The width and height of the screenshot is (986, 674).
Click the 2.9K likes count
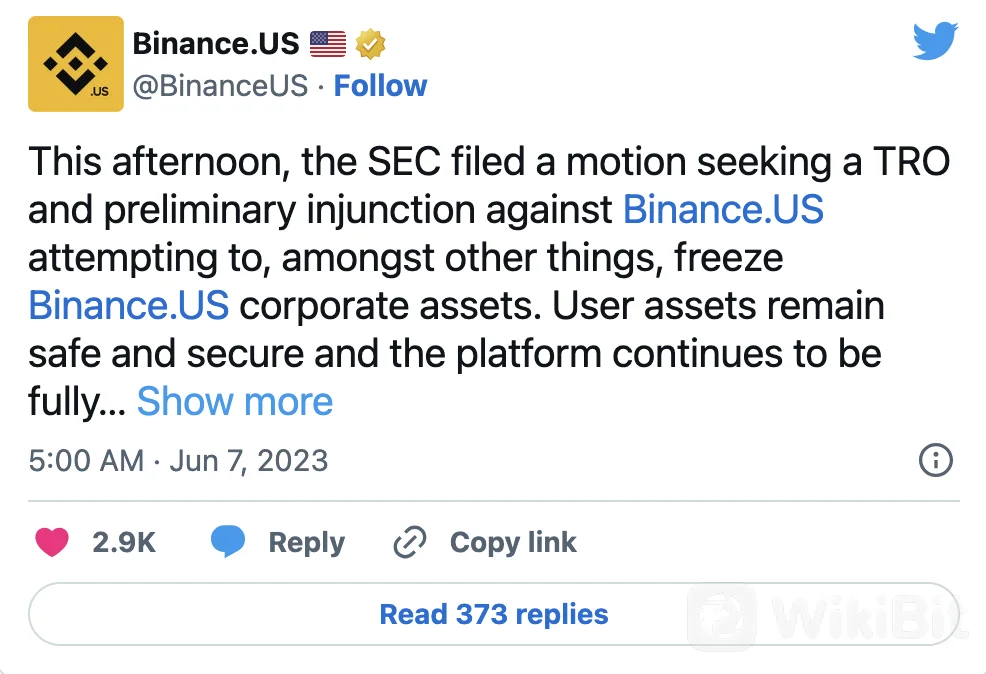click(124, 542)
